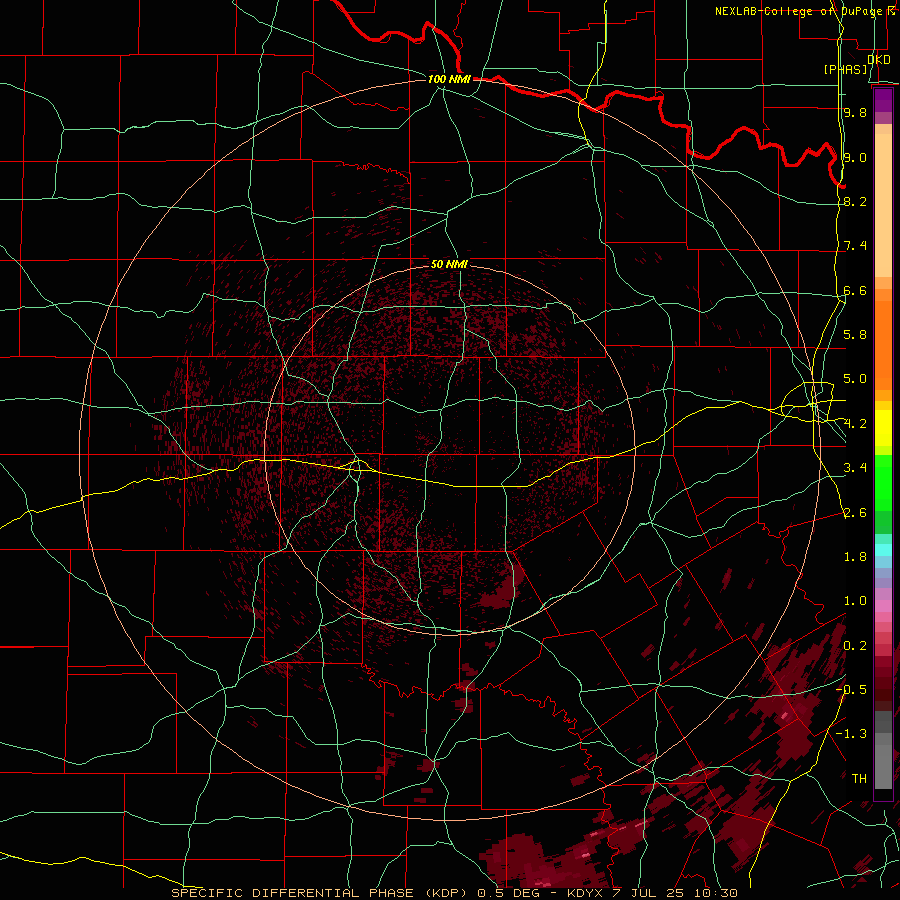The height and width of the screenshot is (900, 900).
Task: Click the 10:30 time stamp in caption
Action: [716, 893]
